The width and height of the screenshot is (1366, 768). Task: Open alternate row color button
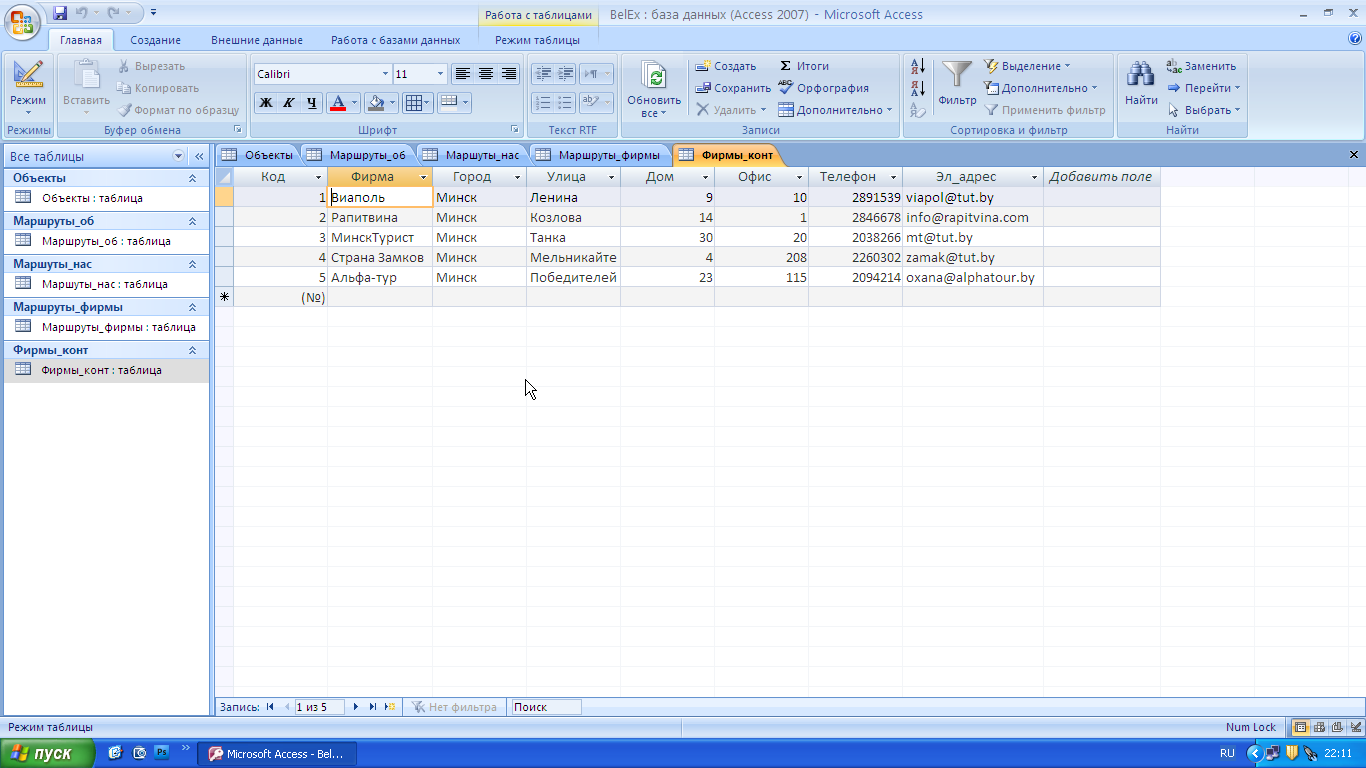pyautogui.click(x=454, y=102)
